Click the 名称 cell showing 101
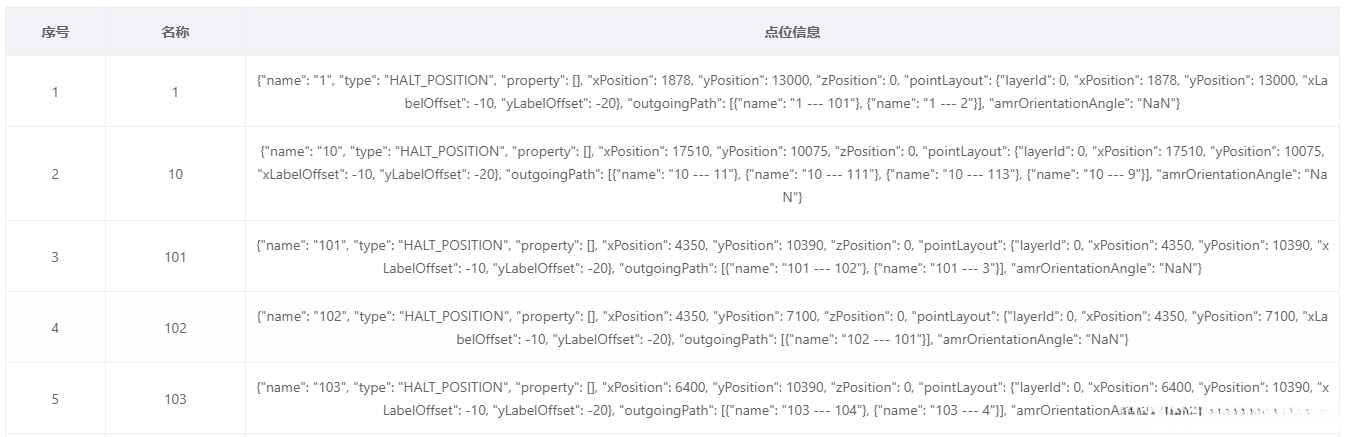 [x=175, y=257]
